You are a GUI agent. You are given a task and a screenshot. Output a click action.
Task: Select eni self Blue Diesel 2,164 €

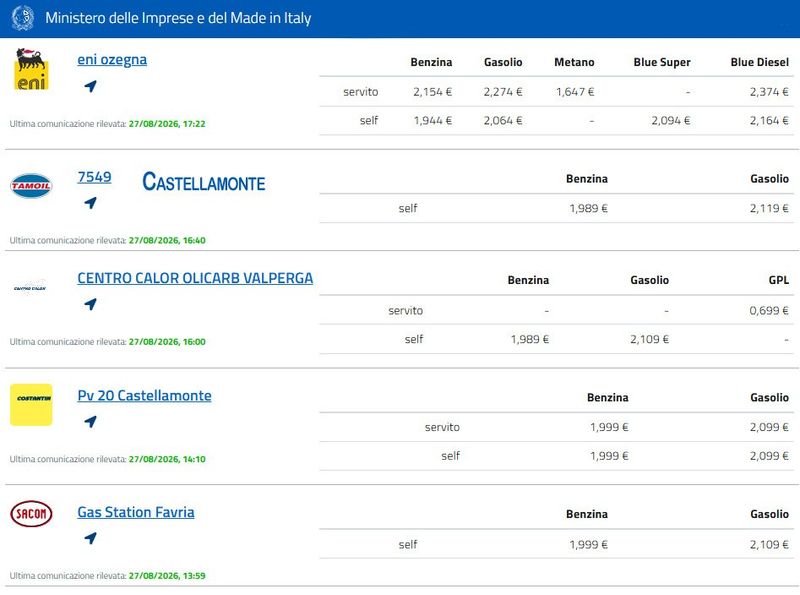point(769,120)
